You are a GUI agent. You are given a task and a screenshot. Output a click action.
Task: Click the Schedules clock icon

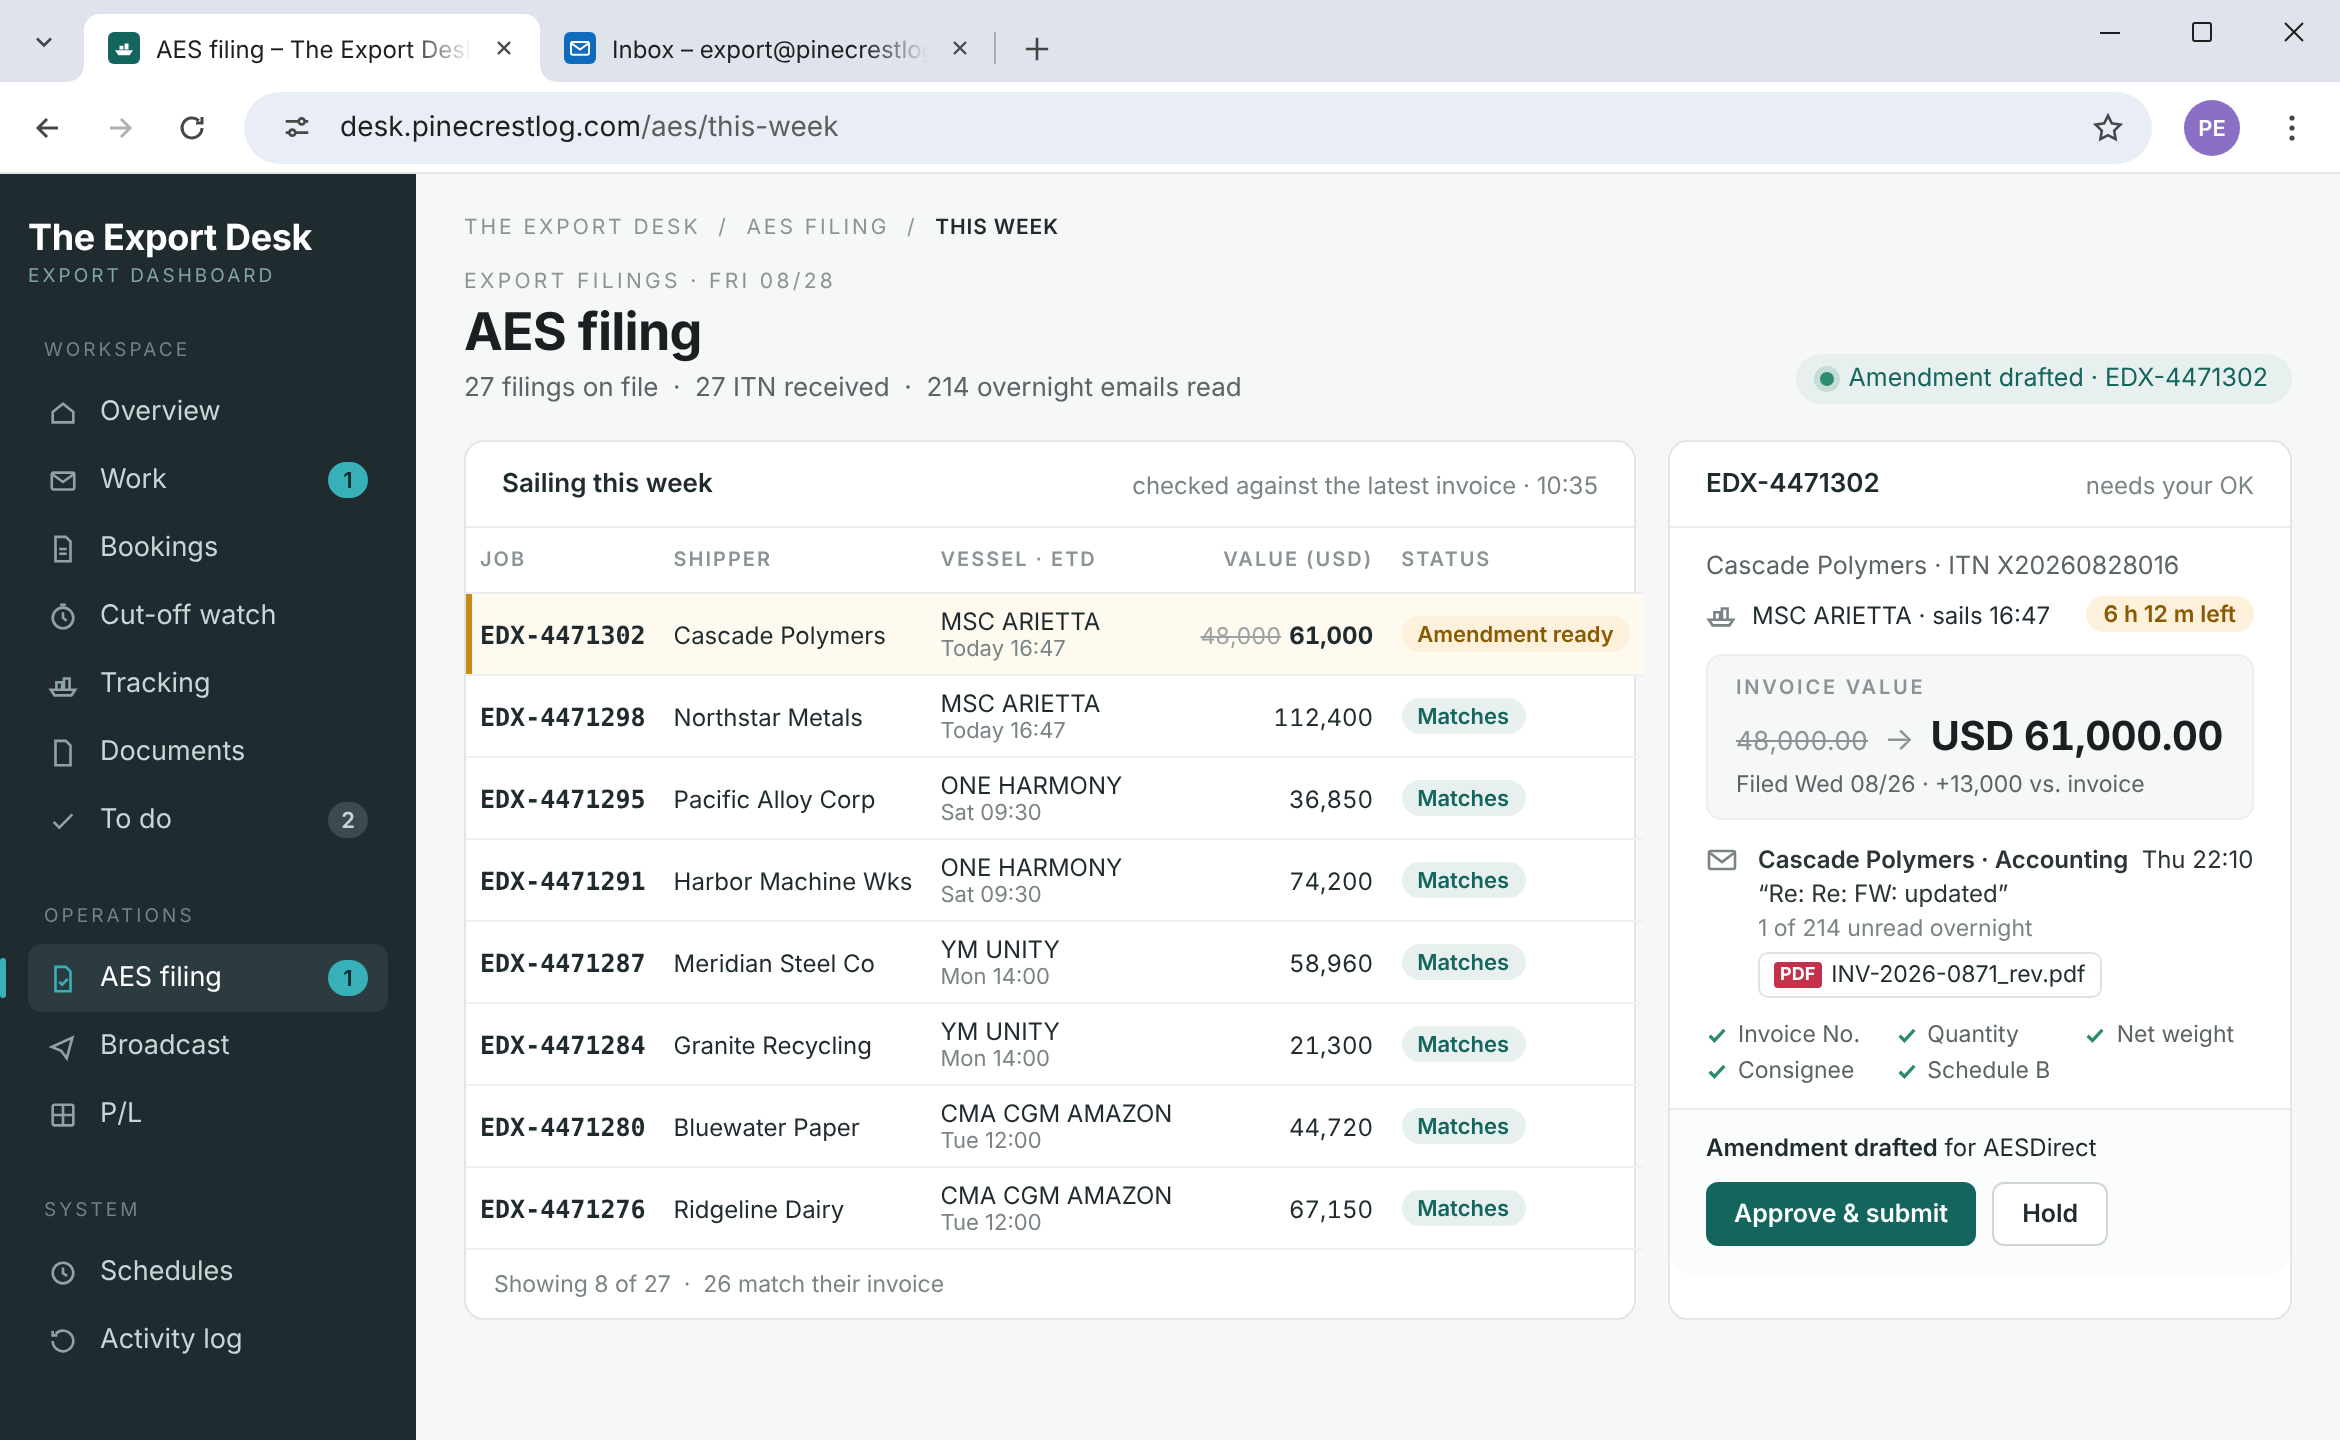(63, 1272)
